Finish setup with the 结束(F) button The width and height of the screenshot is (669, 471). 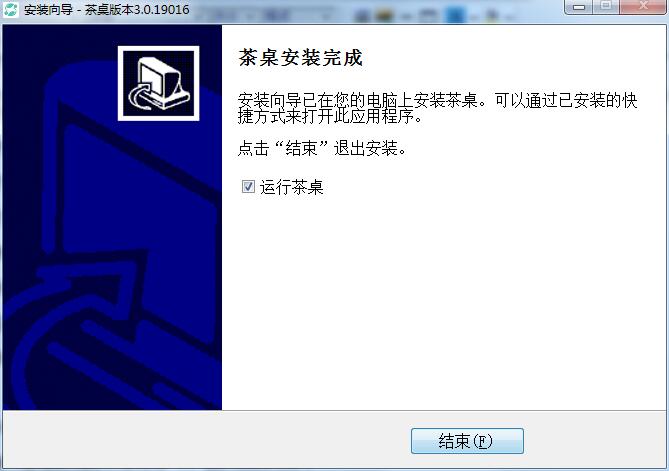(x=467, y=441)
